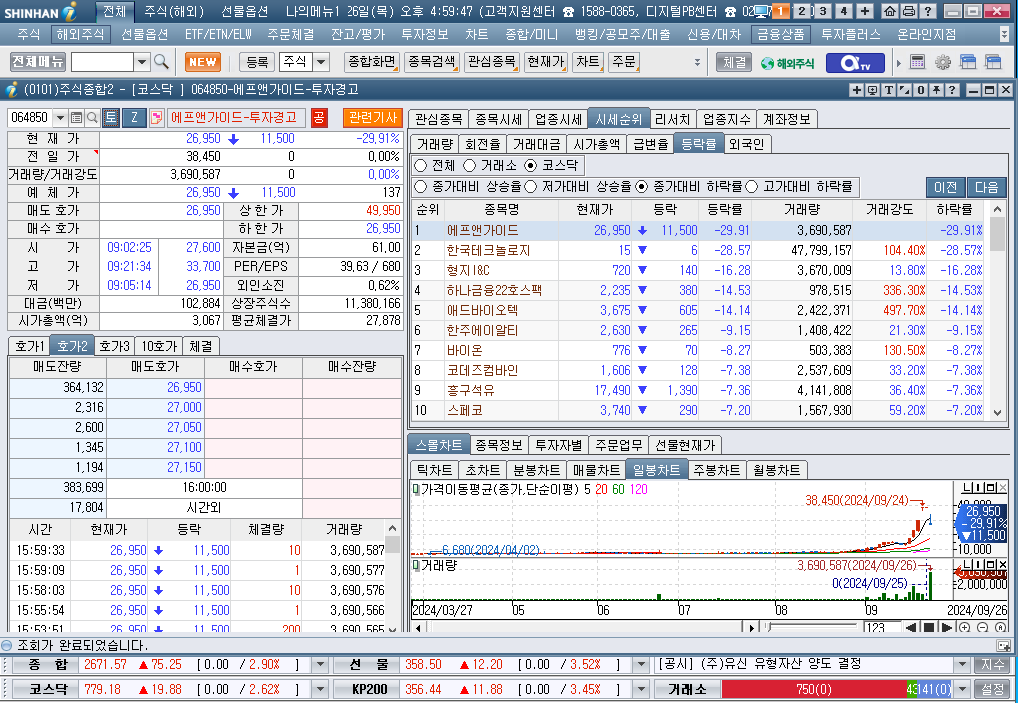Expand the 주식 type dropdown in toolbar
The image size is (1018, 703).
coord(321,62)
